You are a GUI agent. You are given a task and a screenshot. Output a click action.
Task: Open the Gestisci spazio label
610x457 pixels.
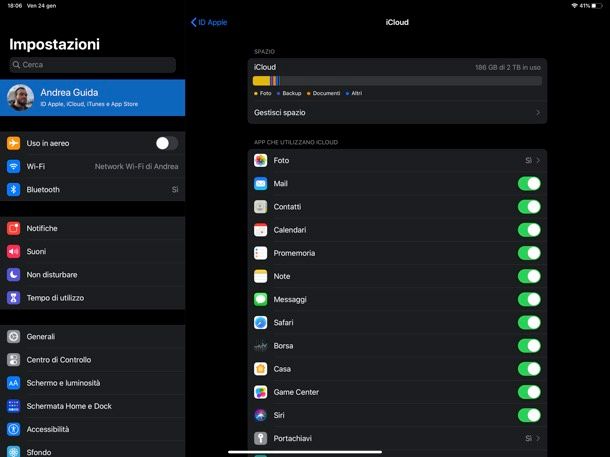tap(280, 113)
